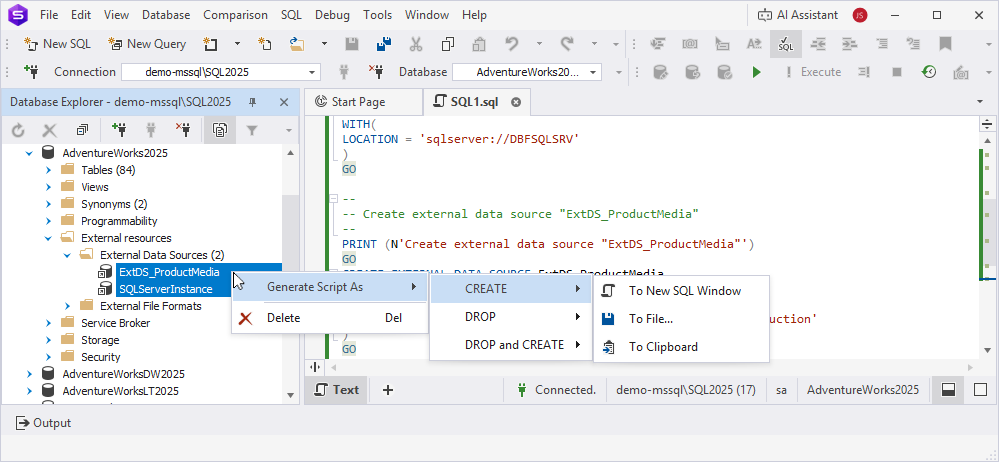Click the split editor icon above scrollbar
The height and width of the screenshot is (462, 999).
click(x=987, y=124)
